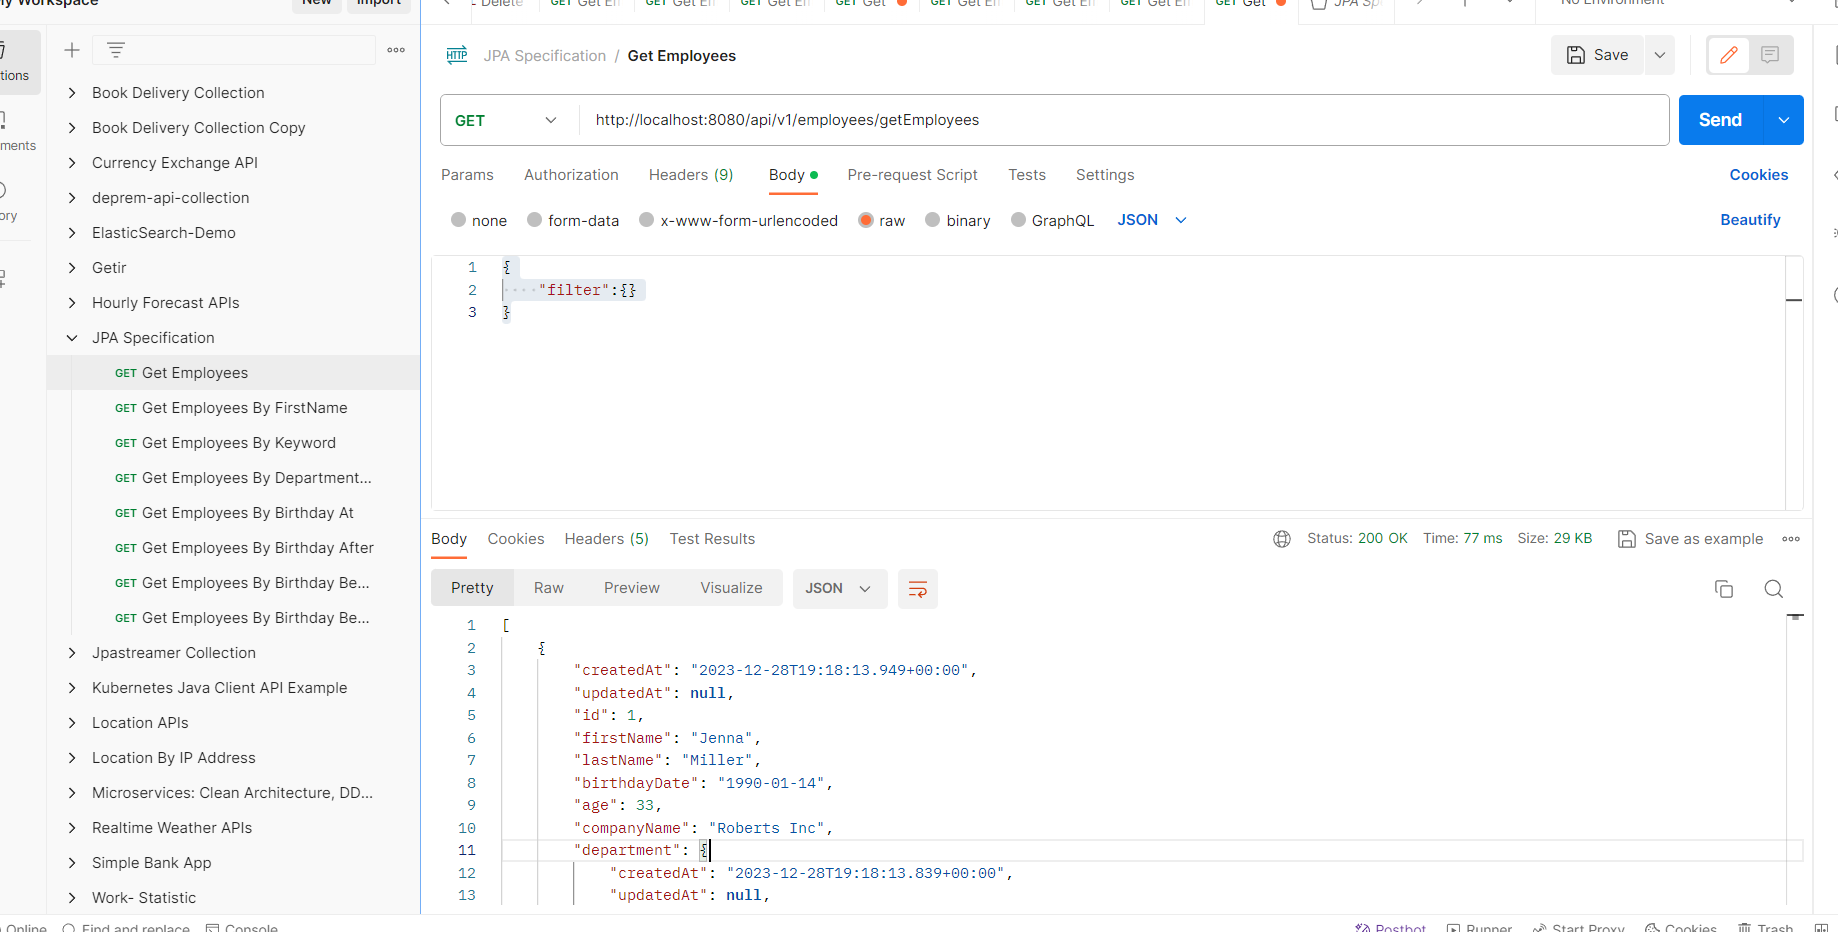Switch to response Headers (5) tab
The image size is (1838, 932).
(x=606, y=539)
